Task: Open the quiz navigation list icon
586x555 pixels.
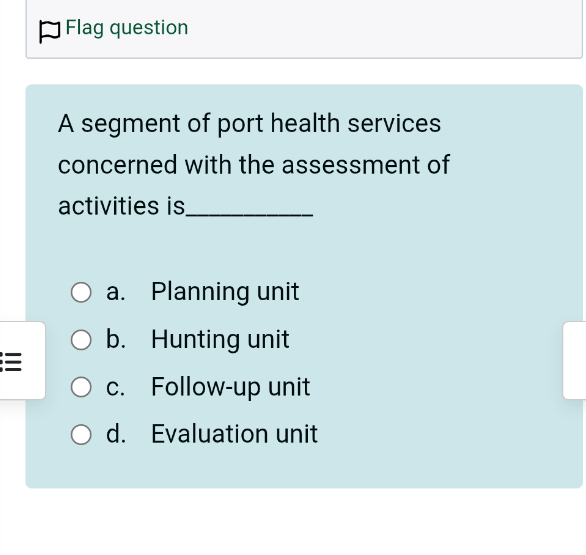Action: [11, 361]
